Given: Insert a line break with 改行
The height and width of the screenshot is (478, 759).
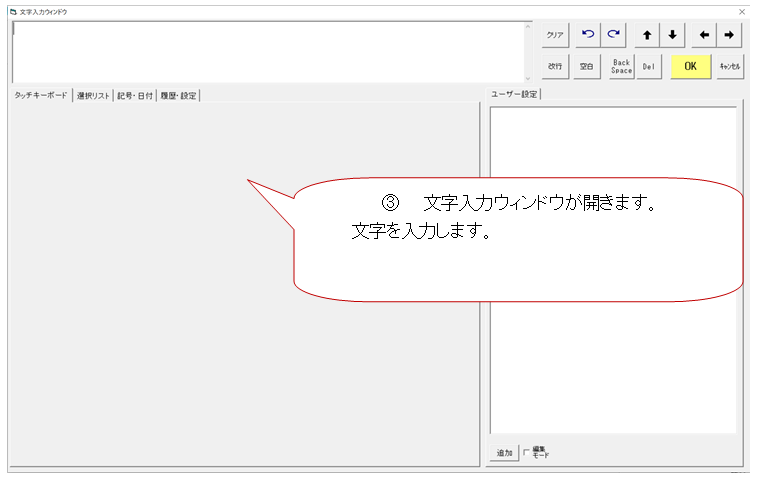Looking at the screenshot, I should click(554, 66).
